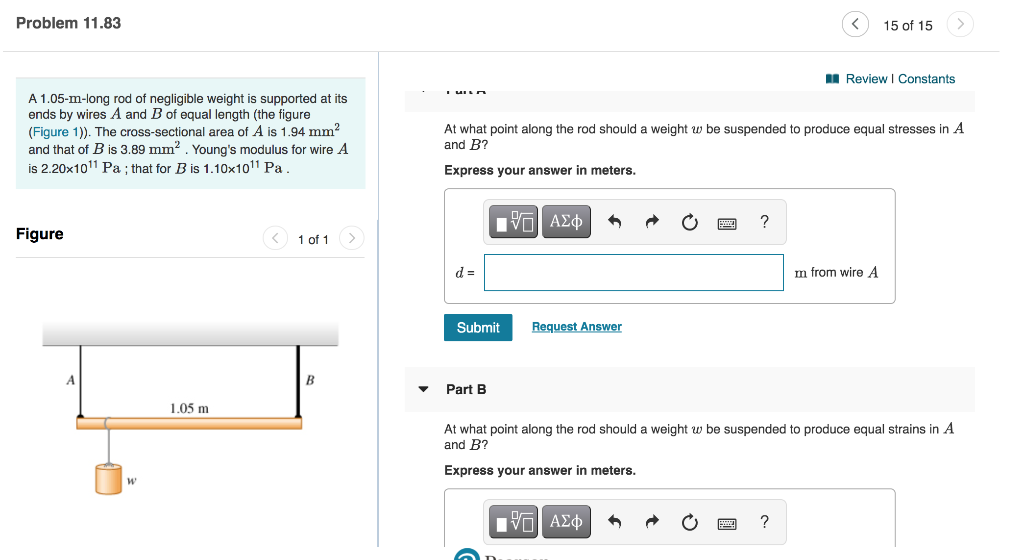1024x560 pixels.
Task: Open Greek symbols ΑΣΦ menu in Part B
Action: (x=566, y=521)
